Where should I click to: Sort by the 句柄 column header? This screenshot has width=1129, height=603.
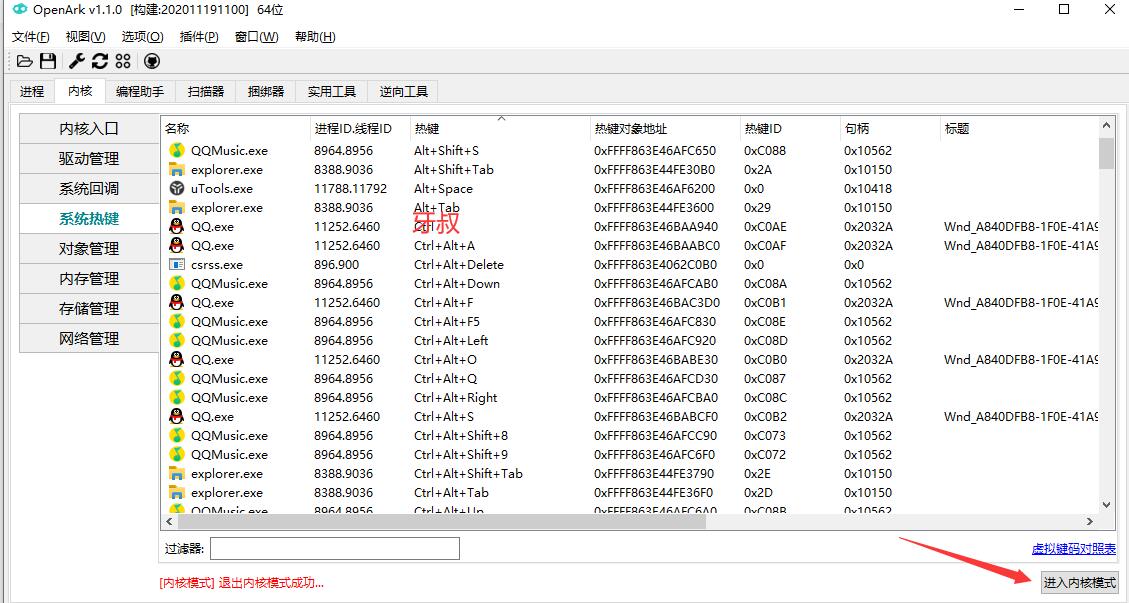coord(890,129)
